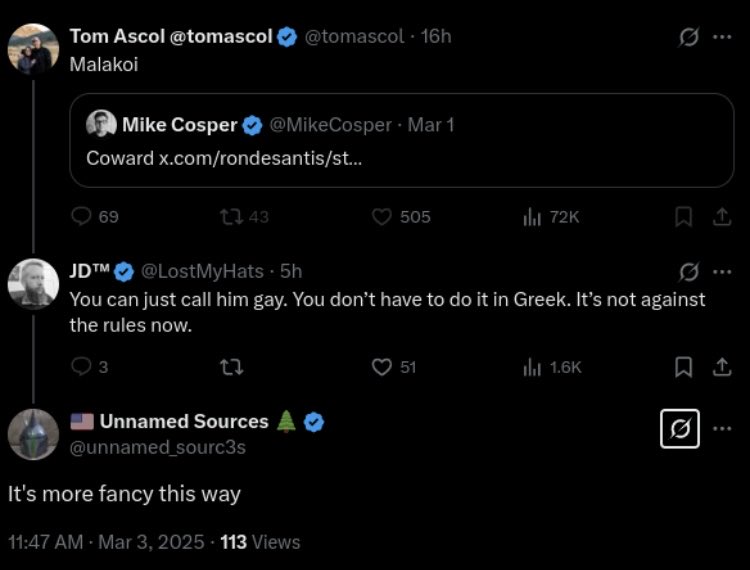Like JD's tweet with 51 likes
This screenshot has width=750, height=570.
coord(381,367)
